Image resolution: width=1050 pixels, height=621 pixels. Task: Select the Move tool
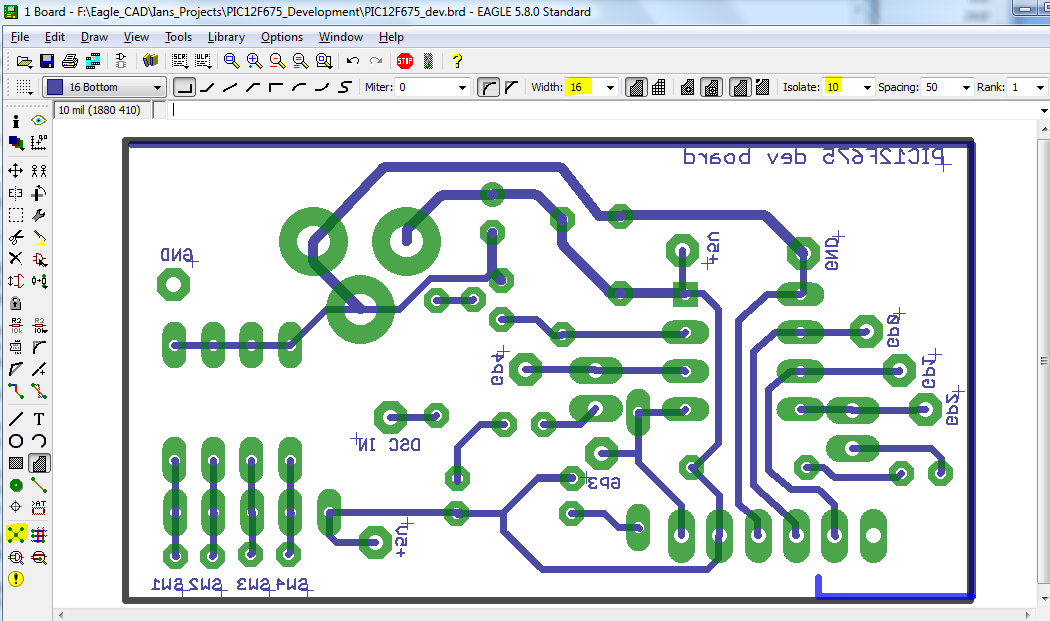pos(16,170)
